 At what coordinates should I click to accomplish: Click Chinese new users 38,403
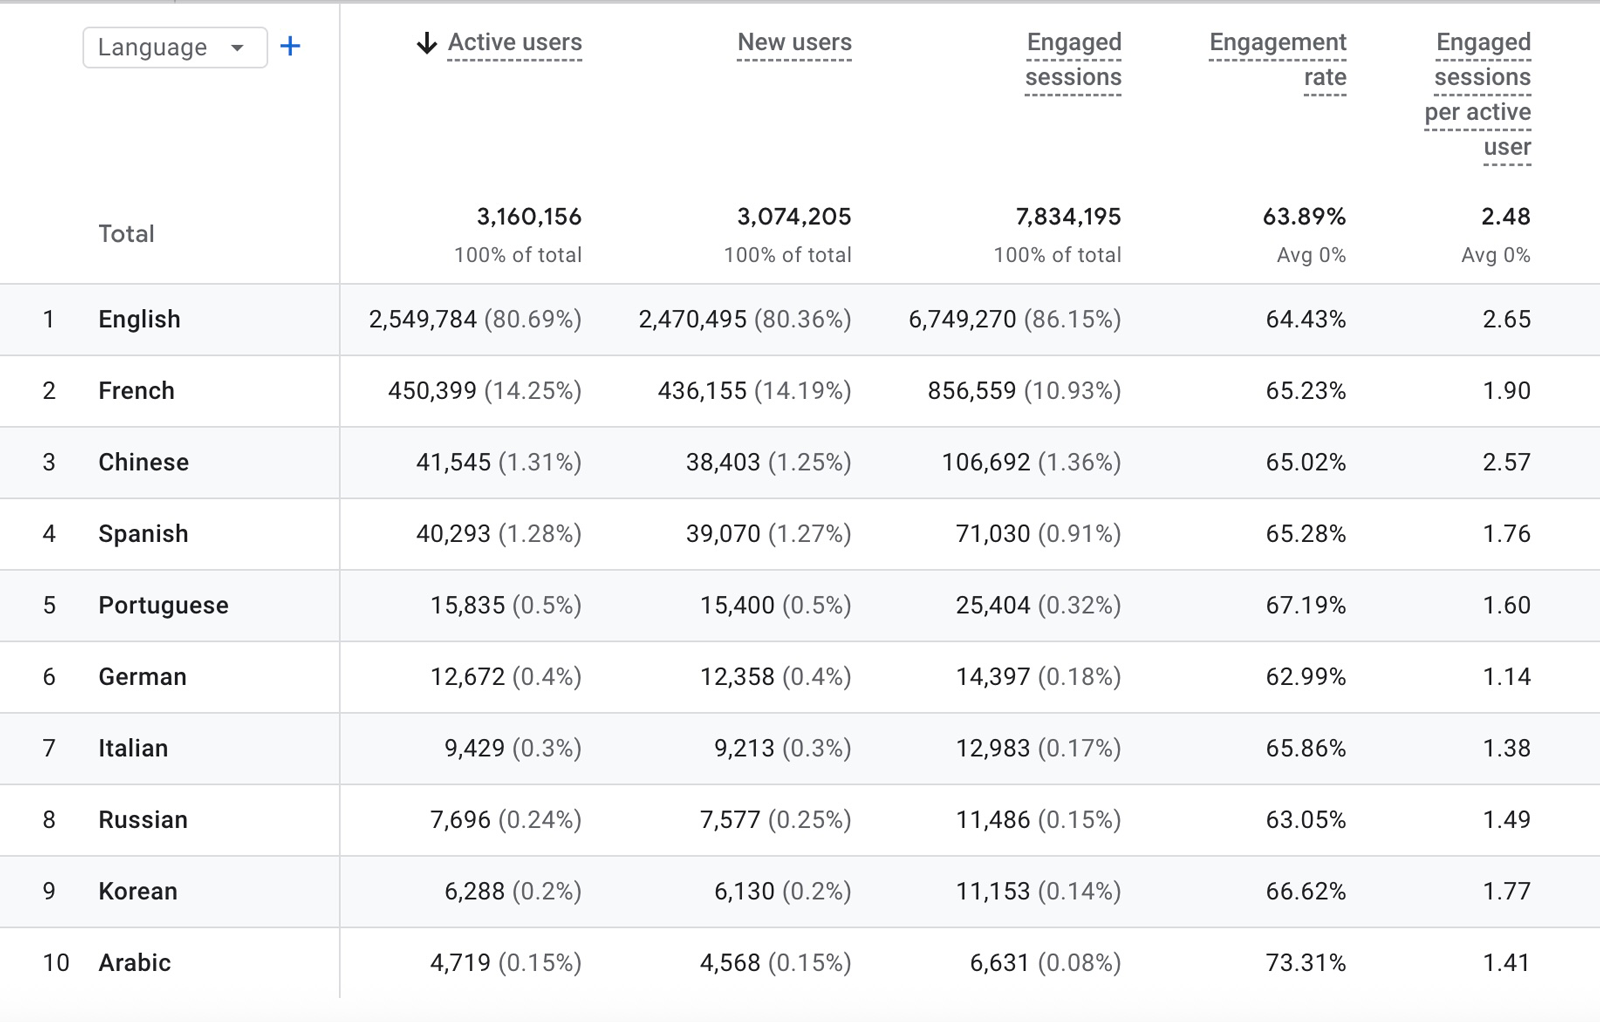723,463
